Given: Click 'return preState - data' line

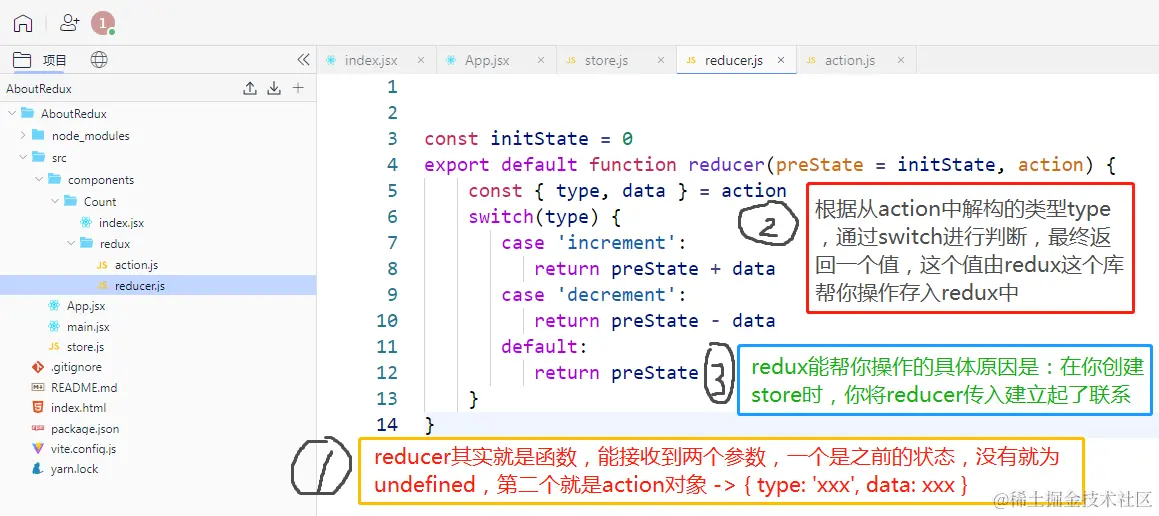Looking at the screenshot, I should coord(655,320).
